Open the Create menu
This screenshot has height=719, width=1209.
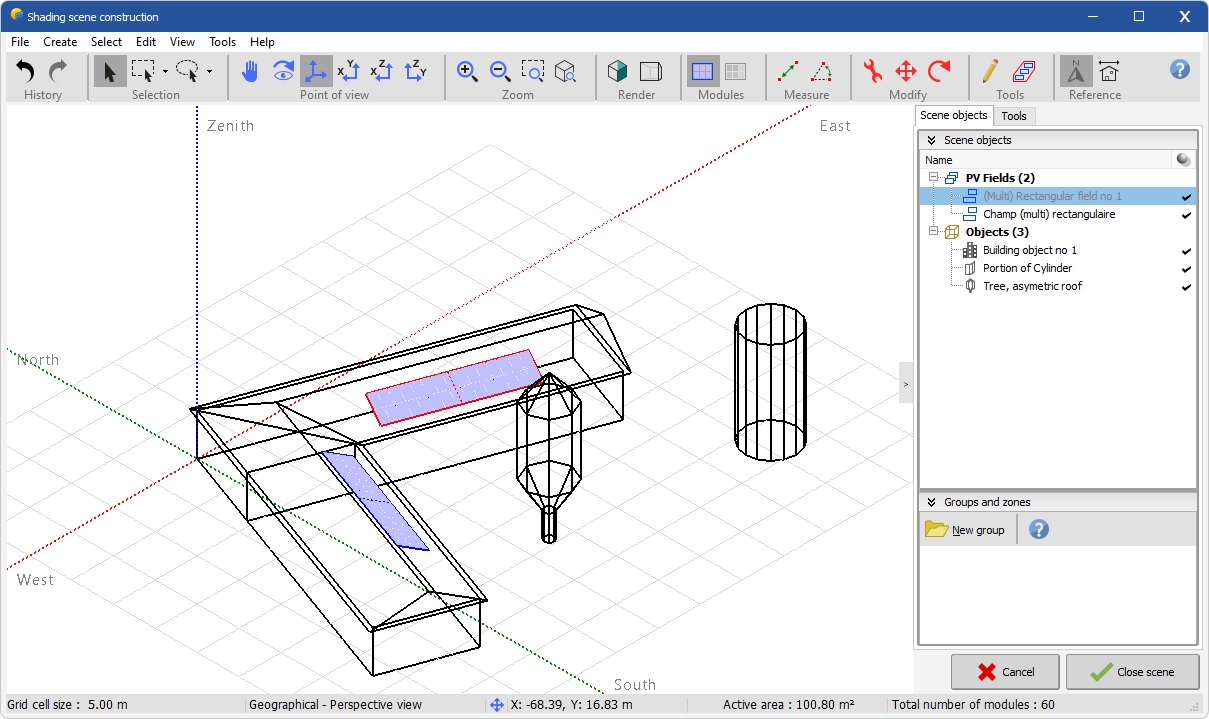click(60, 42)
